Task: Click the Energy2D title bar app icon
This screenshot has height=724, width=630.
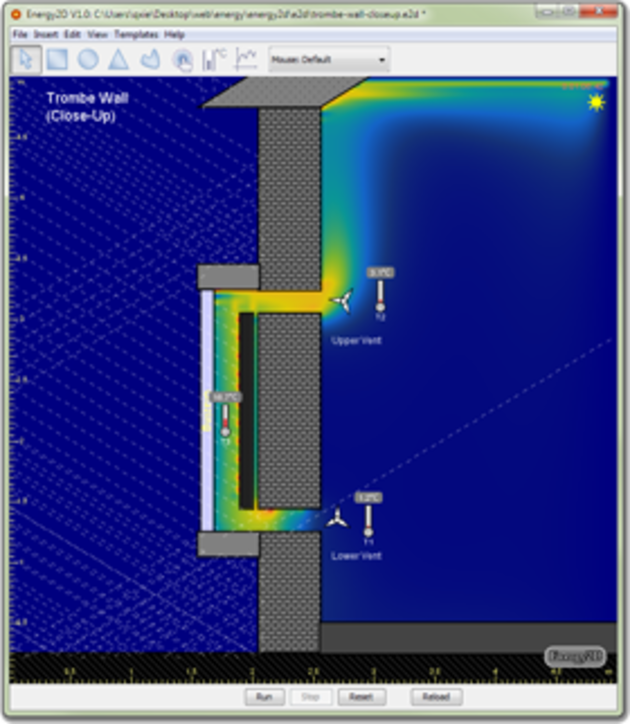Action: [x=16, y=14]
